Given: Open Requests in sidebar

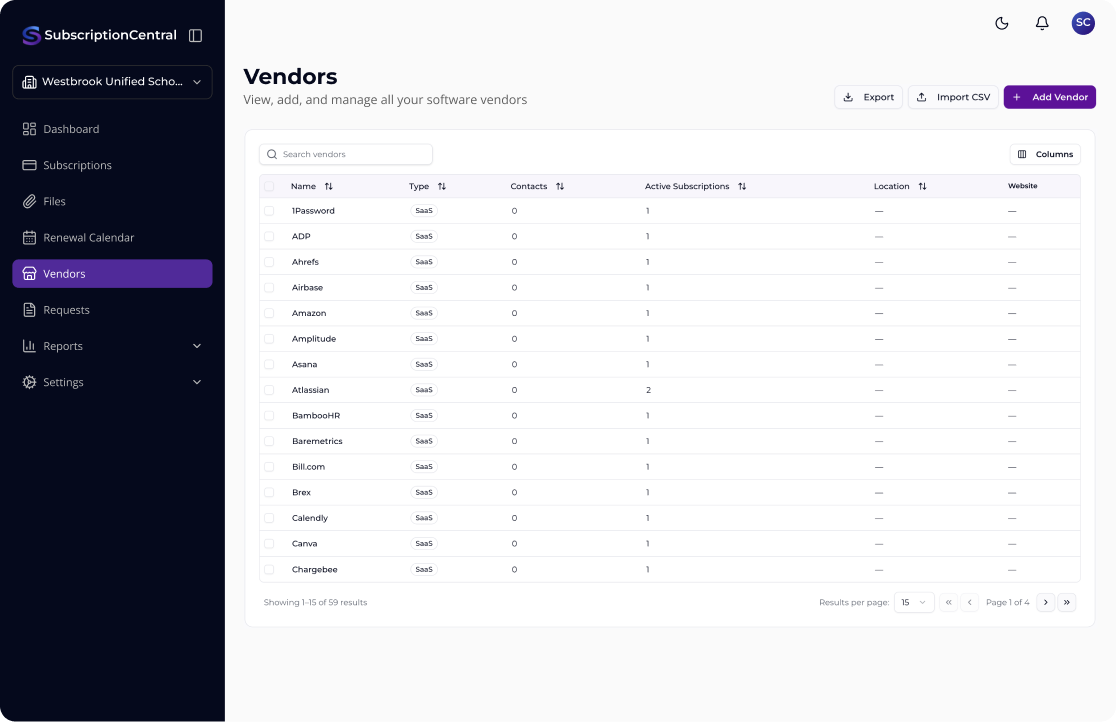Looking at the screenshot, I should [x=112, y=310].
